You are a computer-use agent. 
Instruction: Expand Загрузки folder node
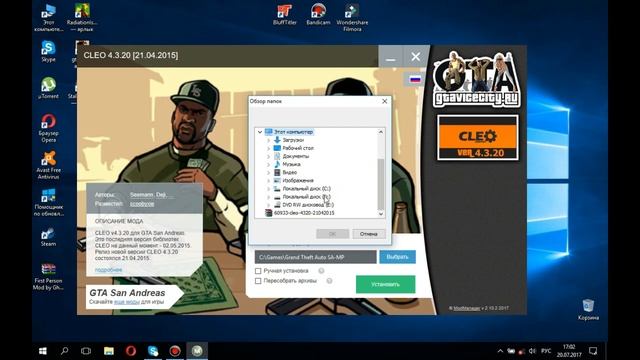269,140
